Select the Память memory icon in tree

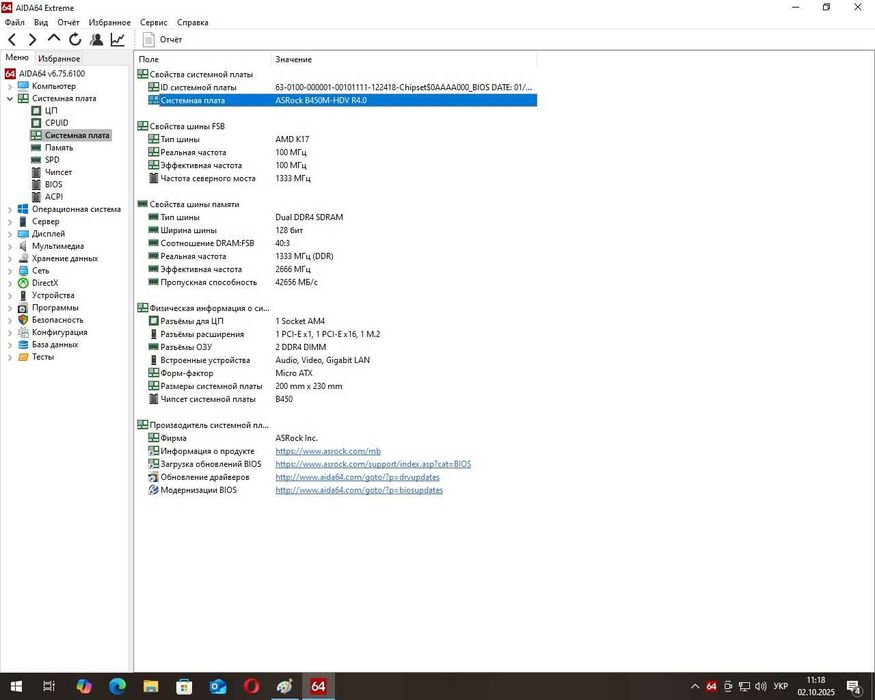pyautogui.click(x=36, y=147)
